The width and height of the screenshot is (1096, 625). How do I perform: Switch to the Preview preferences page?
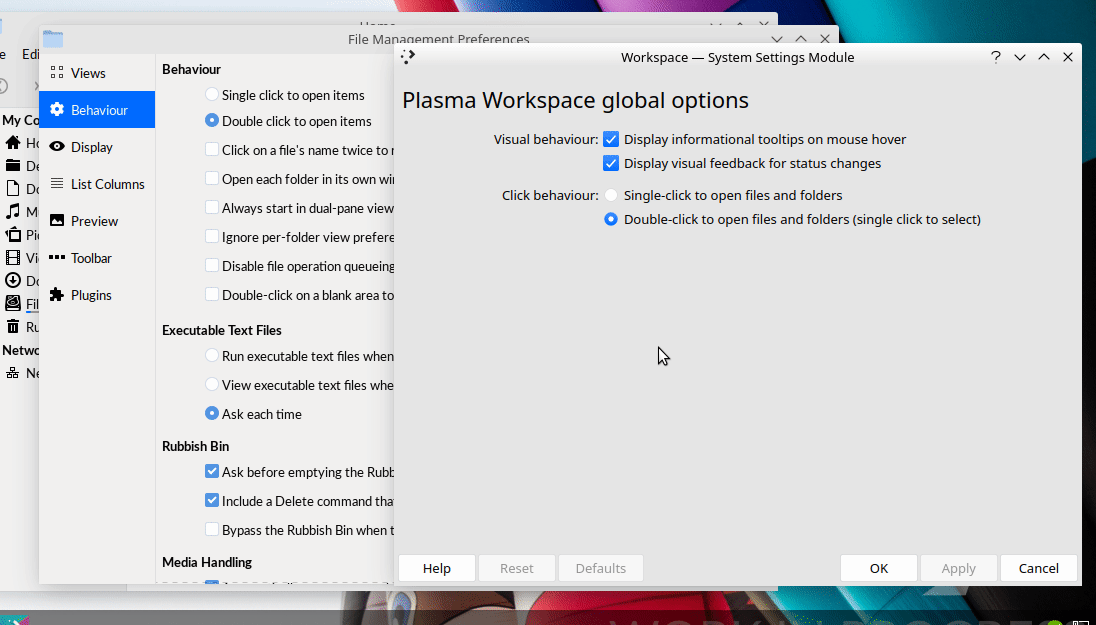97,221
